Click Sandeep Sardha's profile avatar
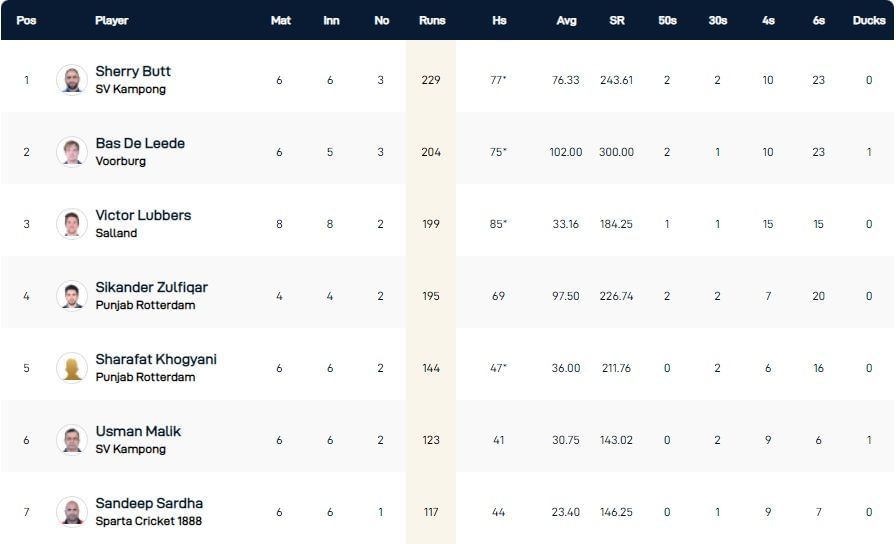This screenshot has height=544, width=896. click(x=71, y=512)
